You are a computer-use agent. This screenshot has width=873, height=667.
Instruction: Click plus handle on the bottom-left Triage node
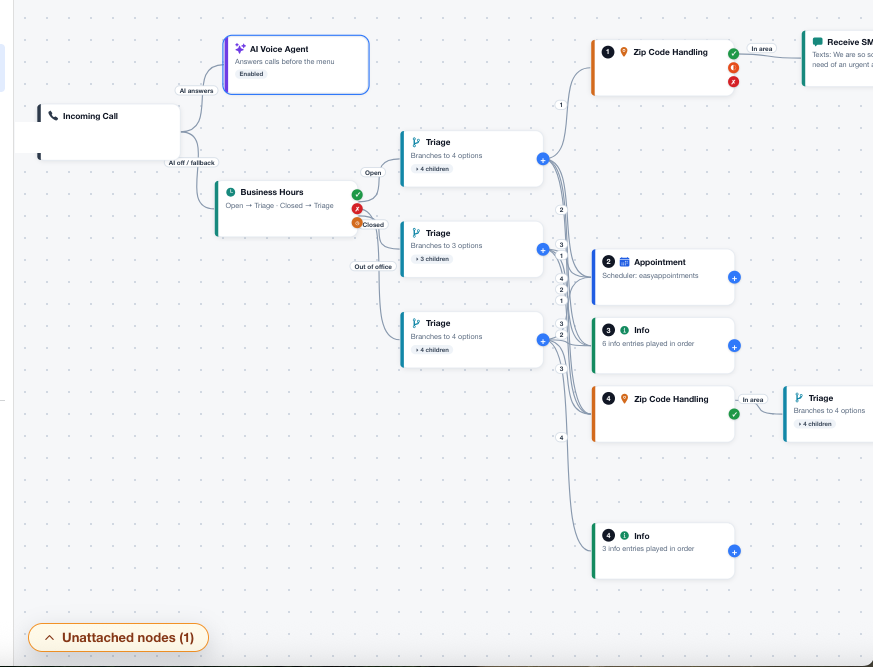pos(543,341)
